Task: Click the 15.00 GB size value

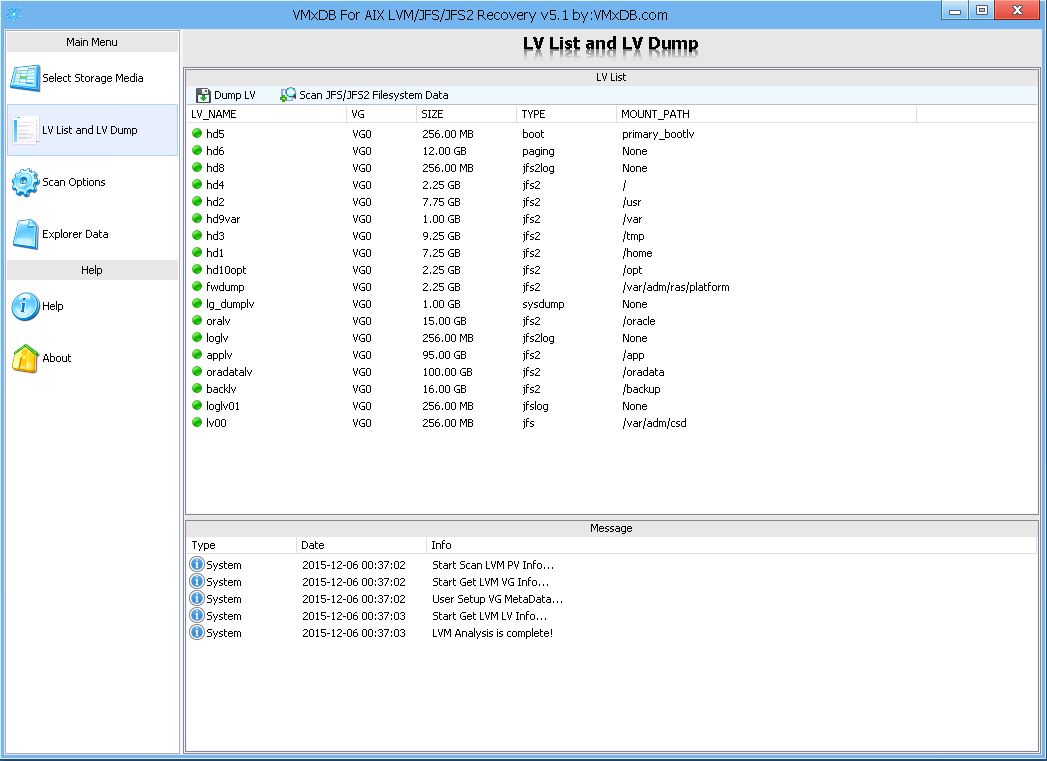Action: point(445,321)
